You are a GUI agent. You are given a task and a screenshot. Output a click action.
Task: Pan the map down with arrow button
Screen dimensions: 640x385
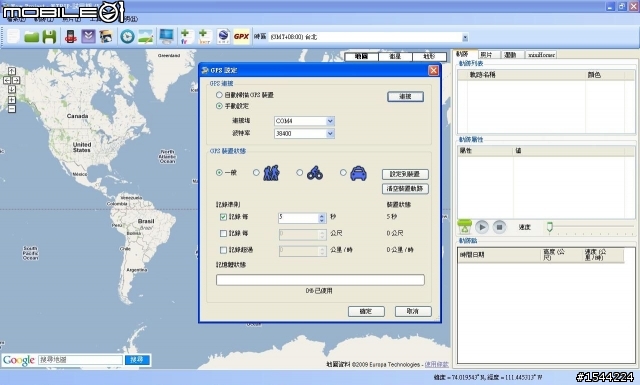[x=12, y=89]
